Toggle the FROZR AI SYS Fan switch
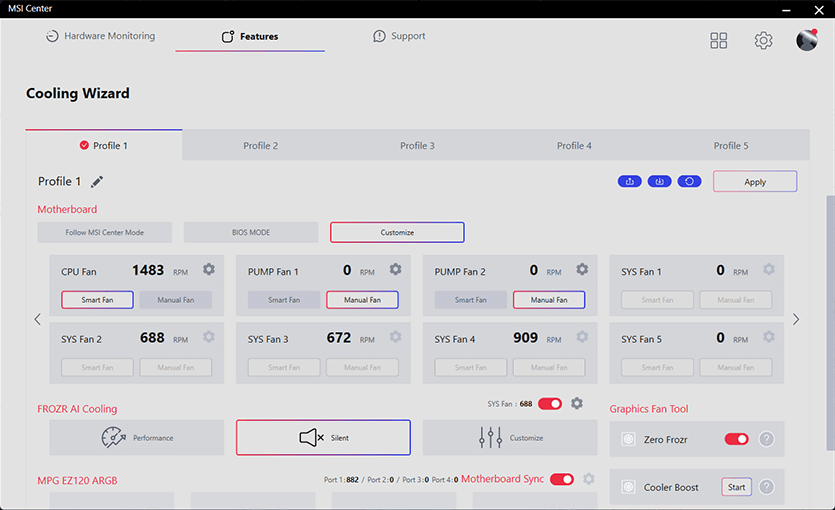Screen dimensions: 835x510 (x=550, y=403)
